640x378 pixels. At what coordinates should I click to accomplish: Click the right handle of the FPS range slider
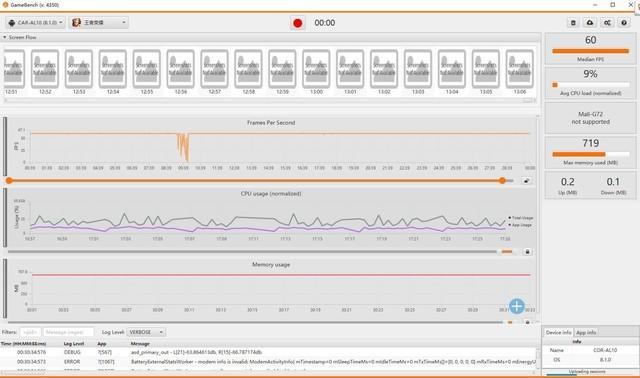click(x=502, y=180)
